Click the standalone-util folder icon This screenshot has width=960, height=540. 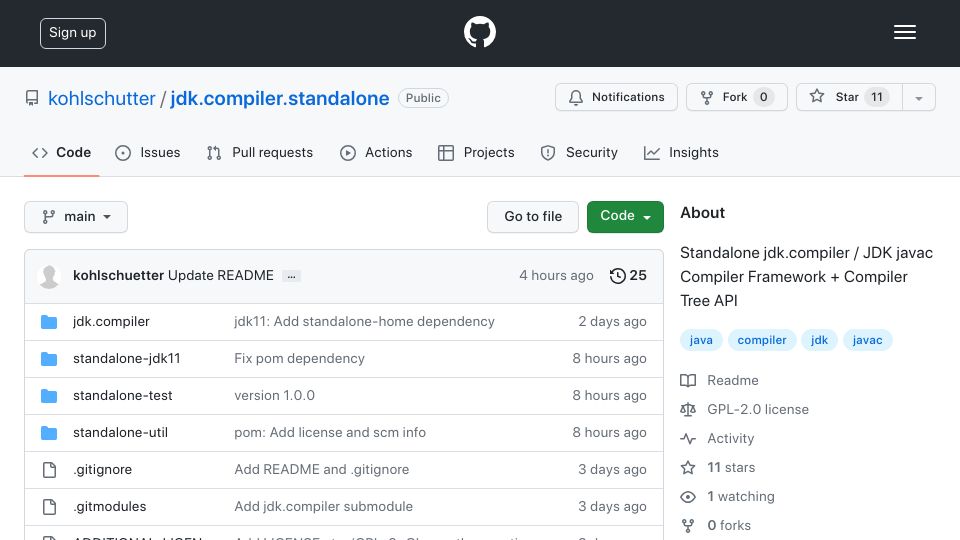point(49,433)
